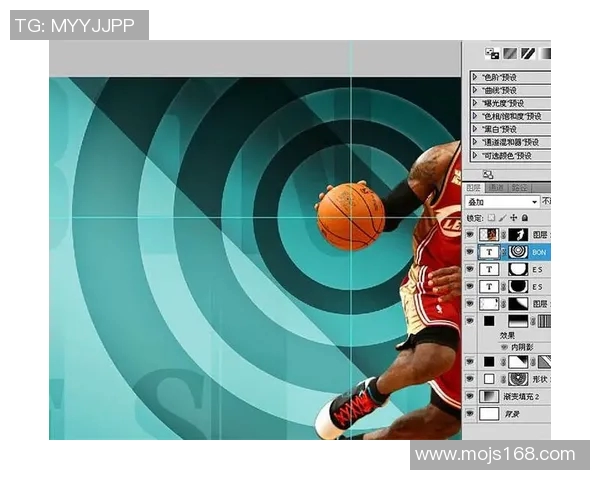
Task: Select the white dome mask of E S layer
Action: coord(518,269)
